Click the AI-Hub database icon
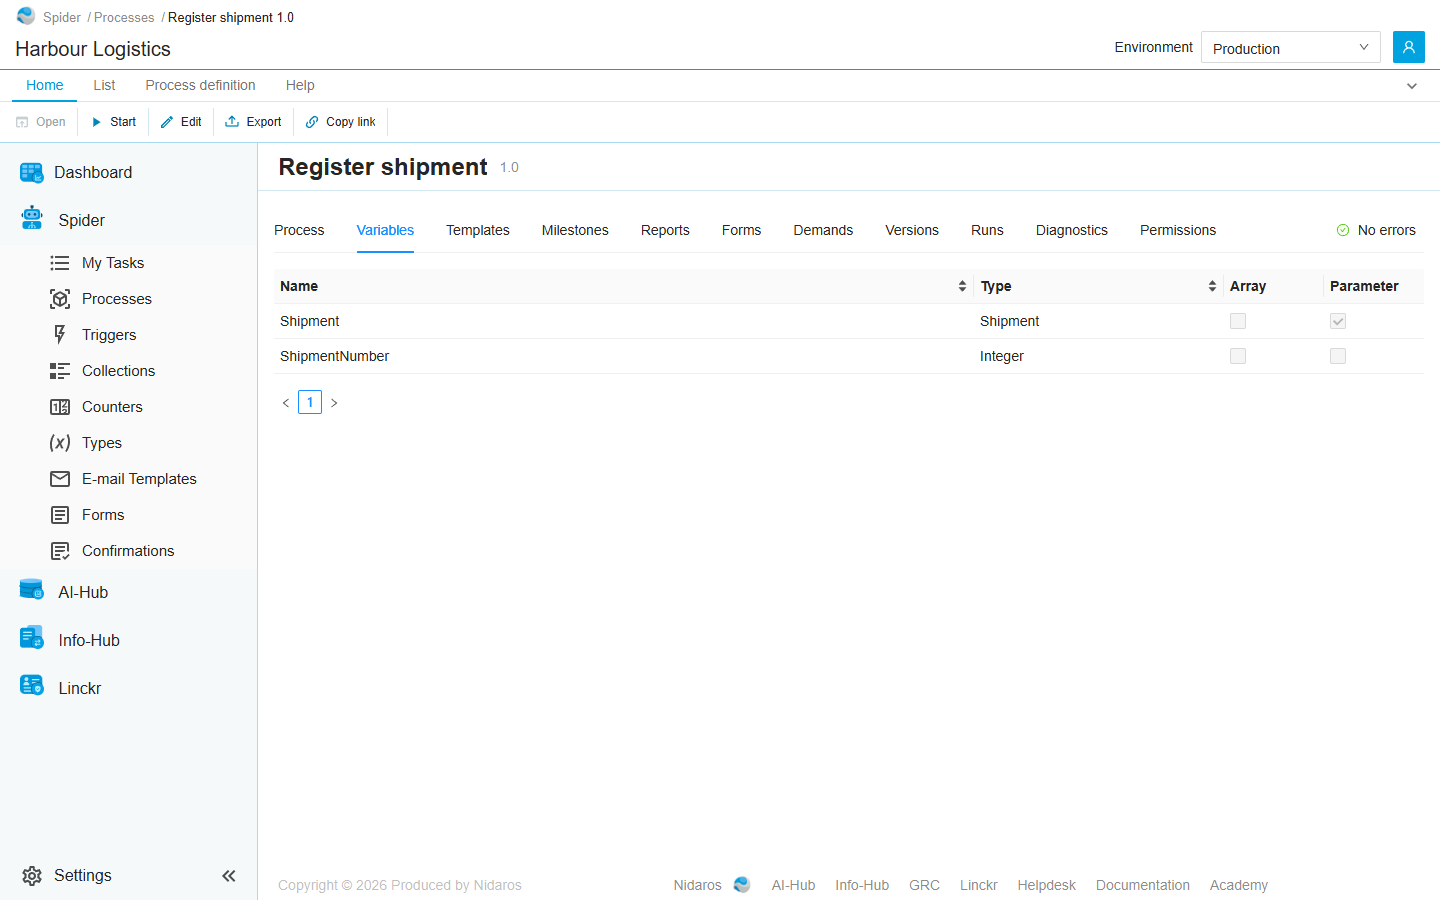 coord(32,590)
